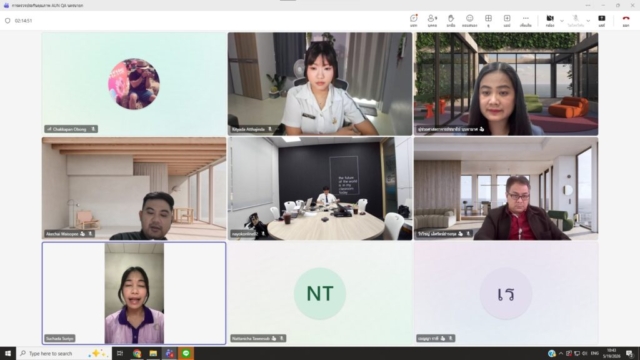Click mic icon on Akechai Wasopee label
This screenshot has height=360, width=640.
(90, 234)
